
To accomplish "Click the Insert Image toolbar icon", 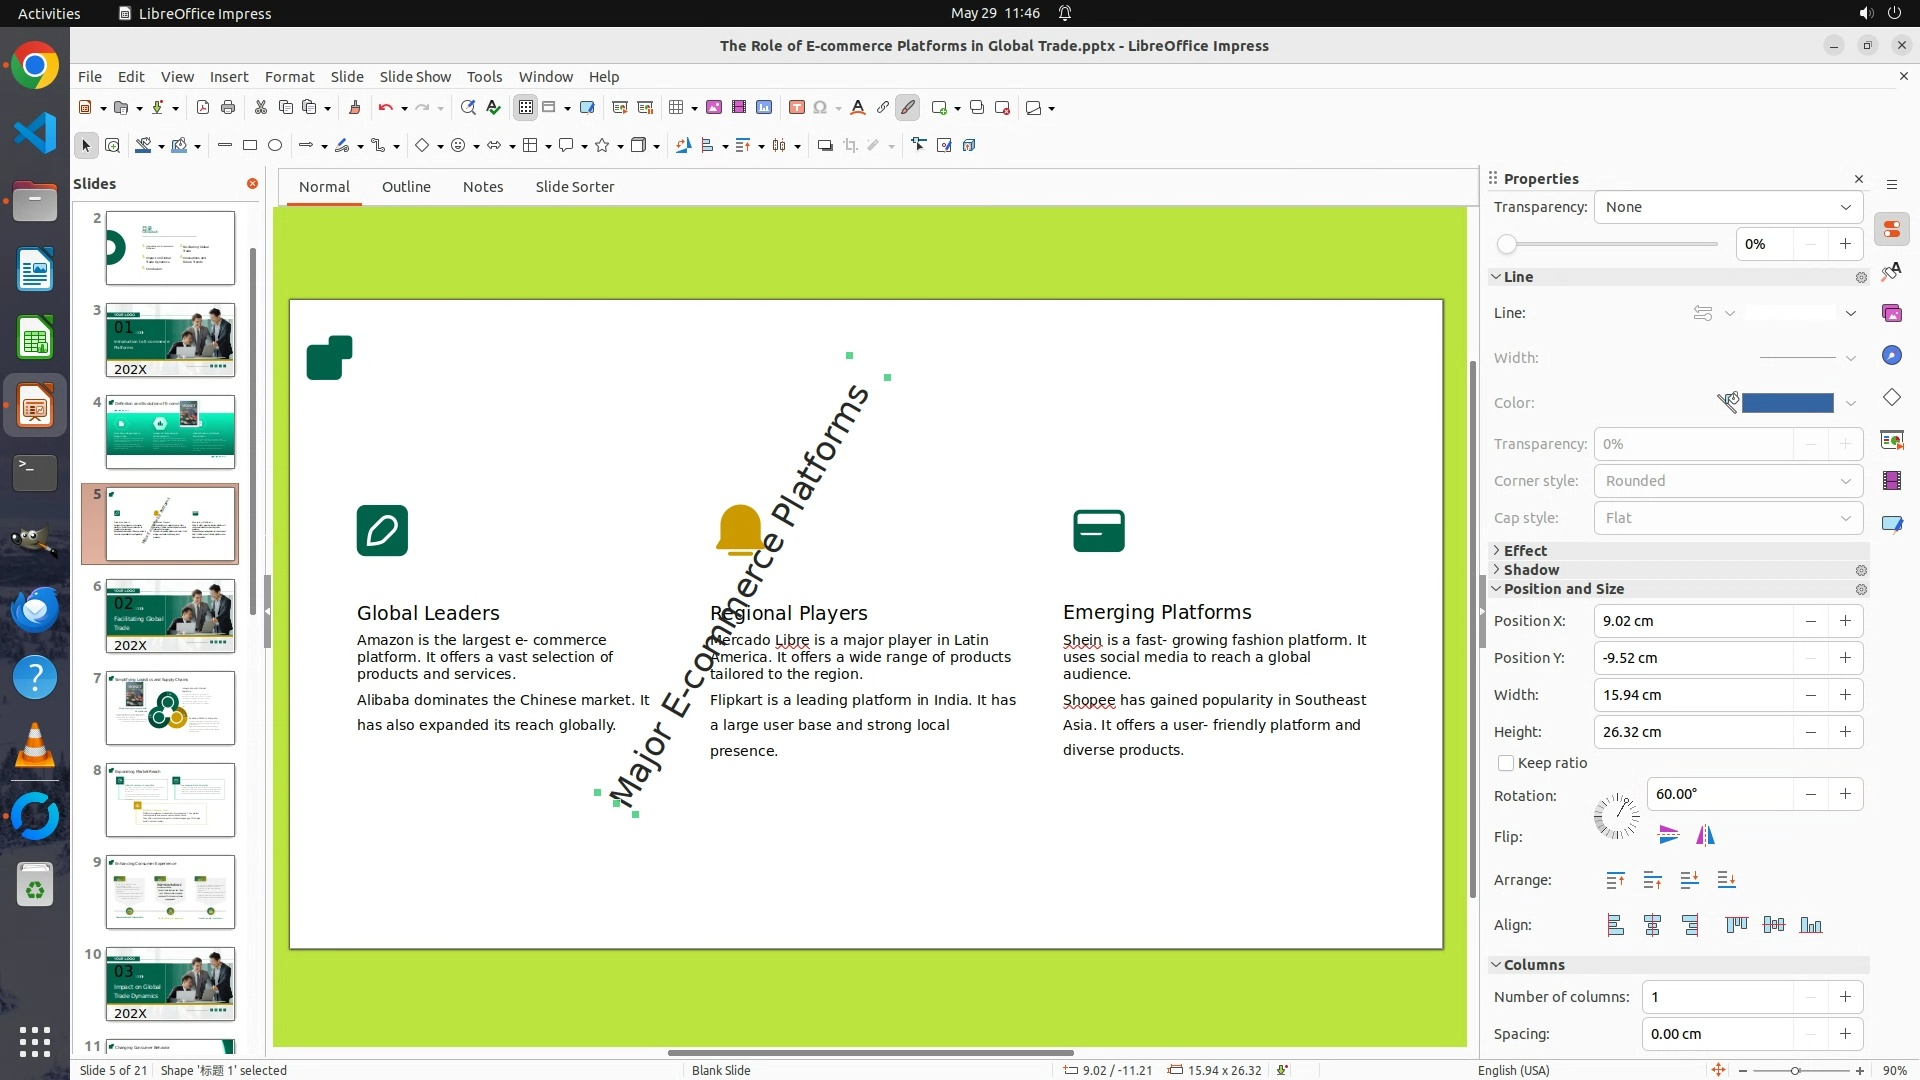I will tap(714, 108).
